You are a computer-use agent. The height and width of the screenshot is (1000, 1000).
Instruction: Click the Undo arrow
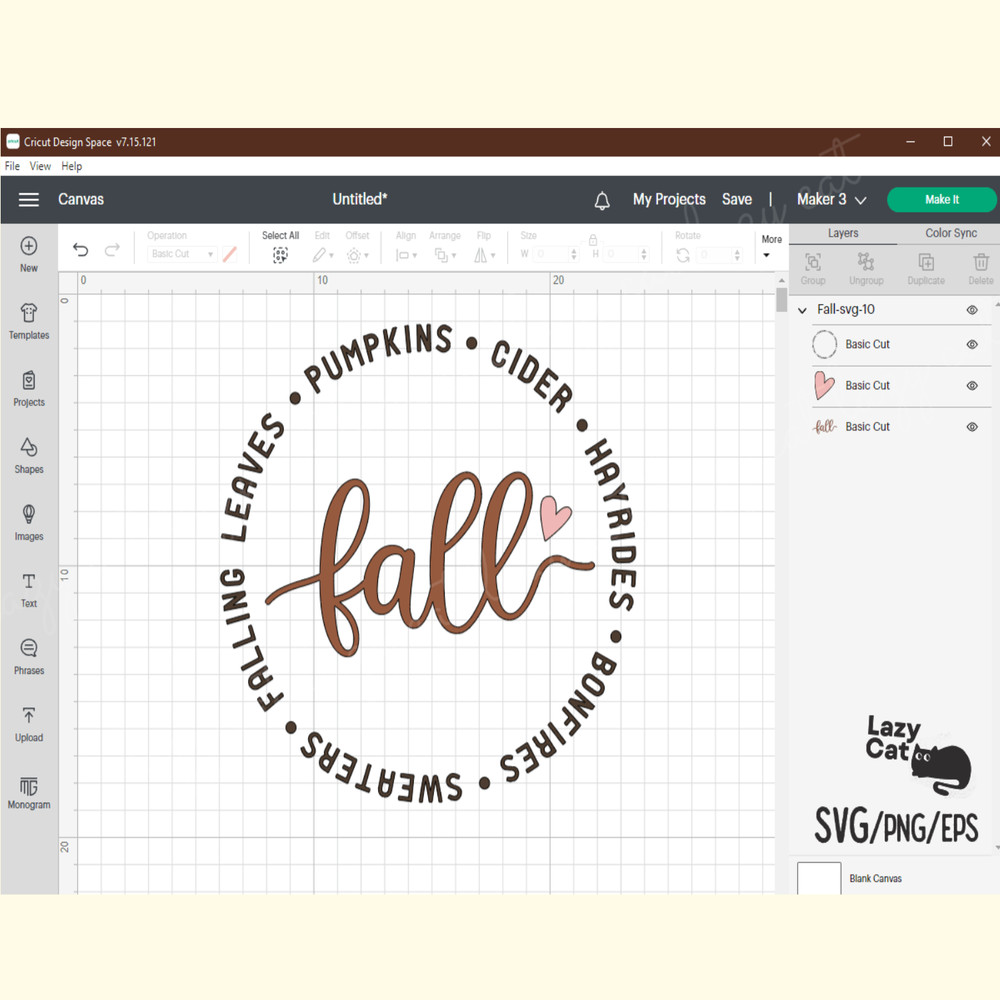point(81,251)
